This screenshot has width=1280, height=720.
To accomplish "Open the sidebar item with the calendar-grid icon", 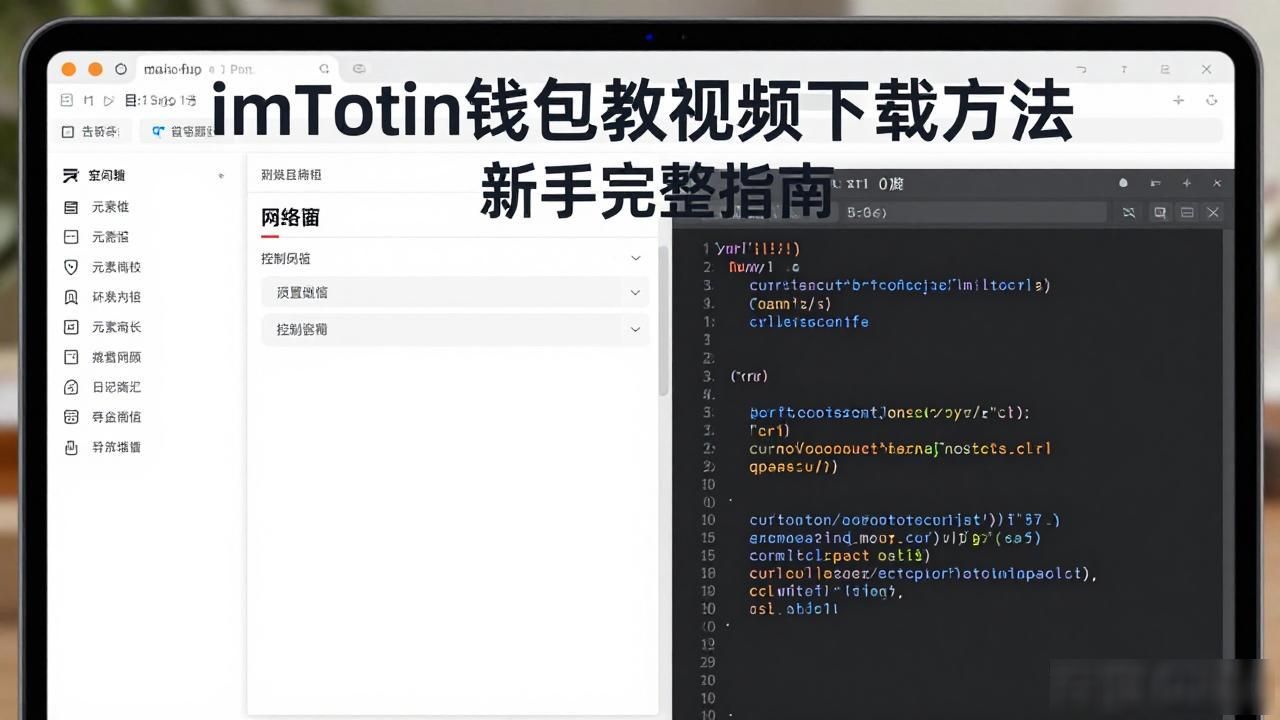I will point(102,417).
